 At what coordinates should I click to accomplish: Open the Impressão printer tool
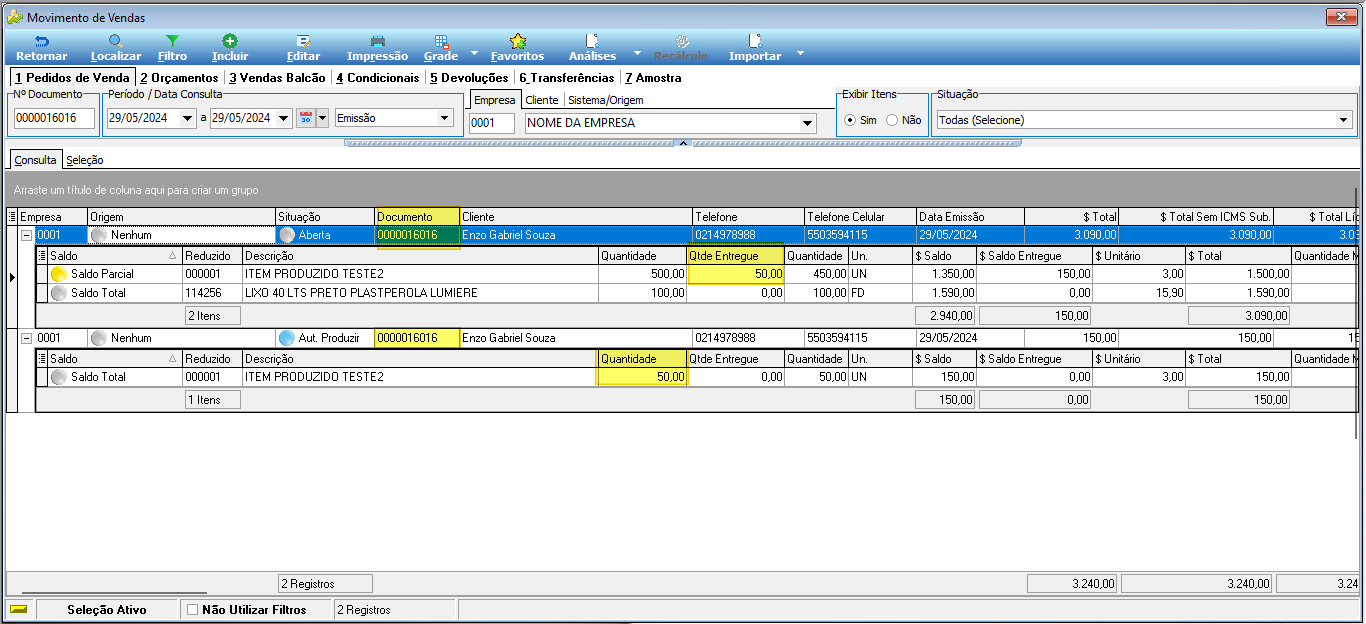(x=377, y=41)
